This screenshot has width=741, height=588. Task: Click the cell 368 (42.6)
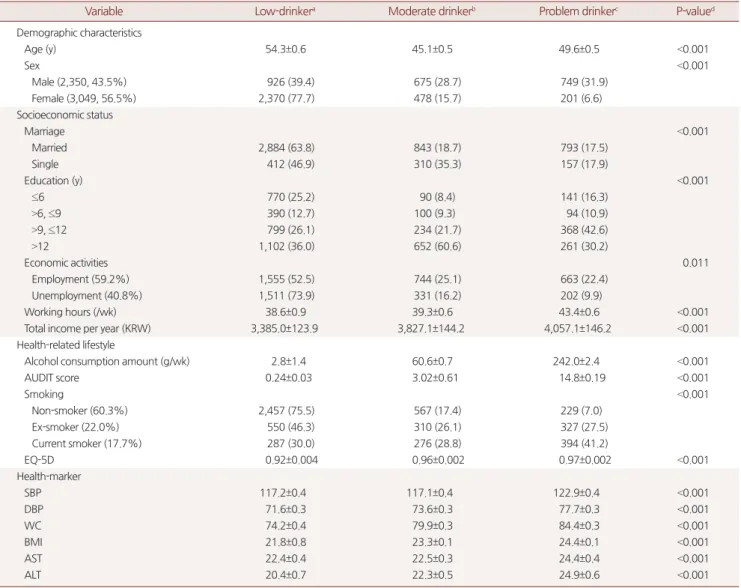click(x=584, y=230)
